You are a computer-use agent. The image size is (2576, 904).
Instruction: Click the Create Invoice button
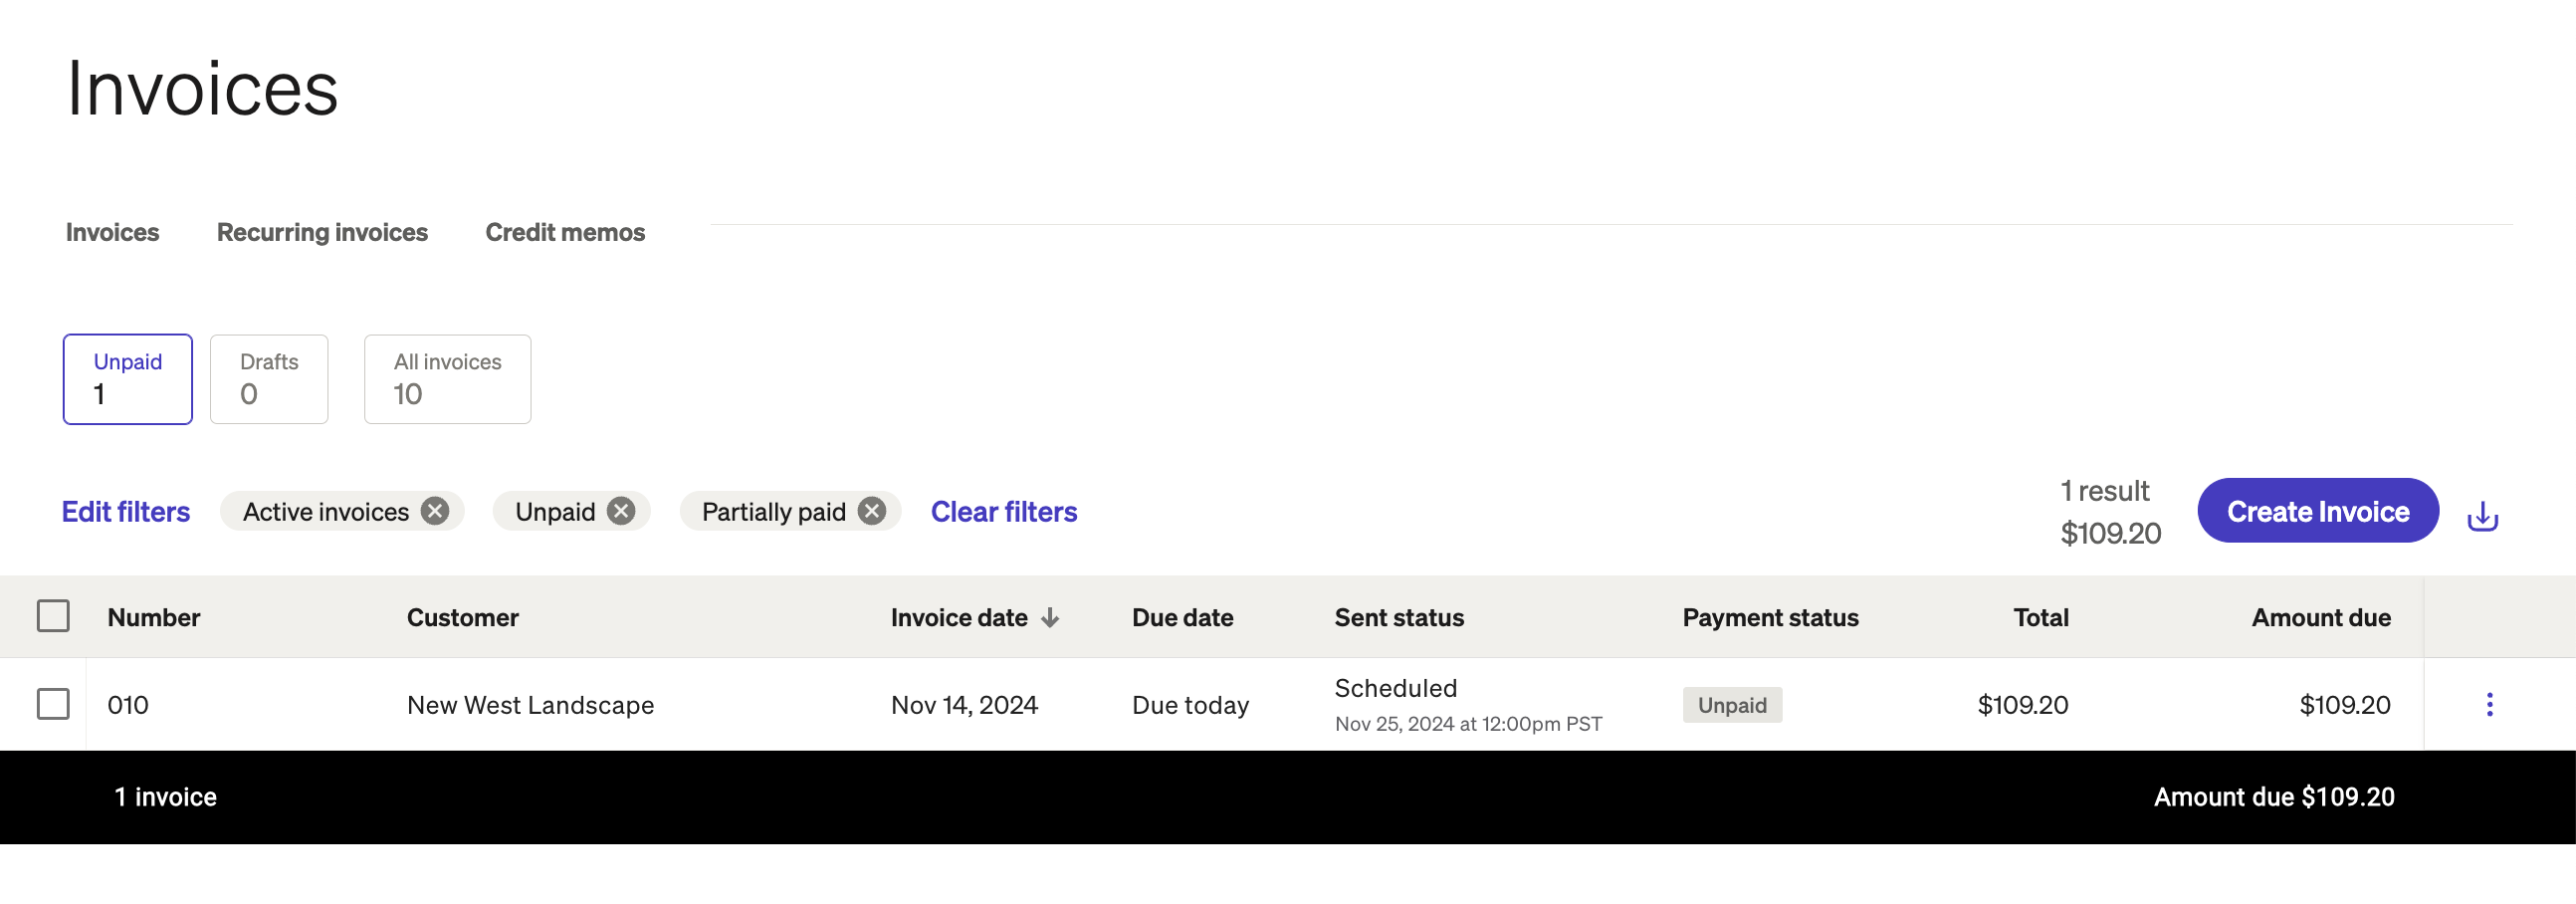(x=2317, y=511)
